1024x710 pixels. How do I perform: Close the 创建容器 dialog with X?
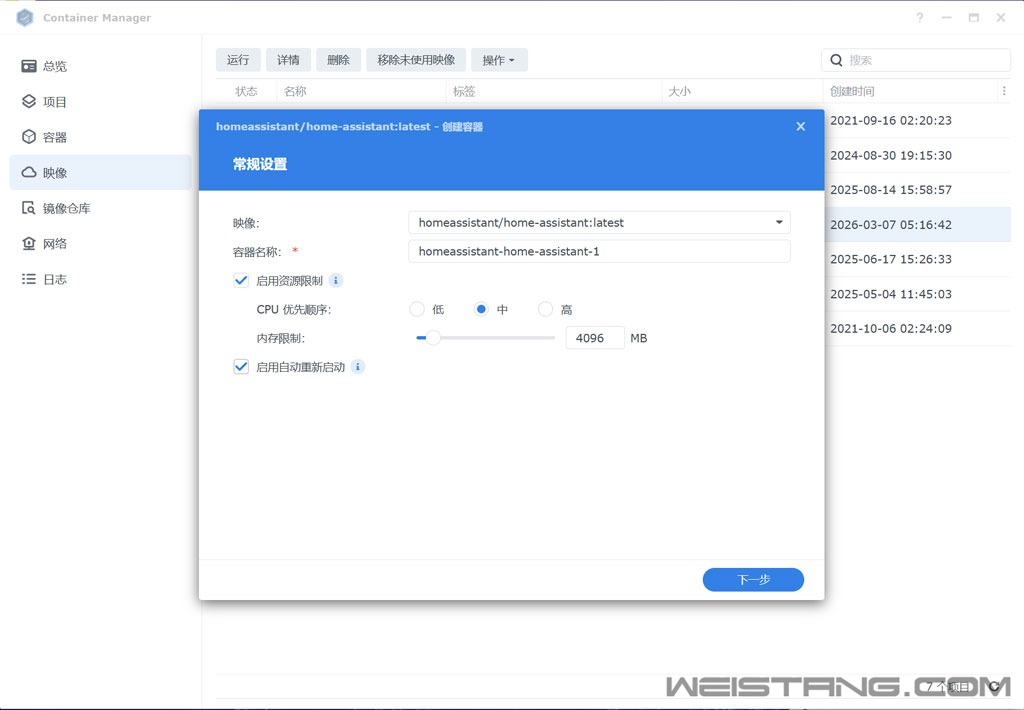click(800, 127)
